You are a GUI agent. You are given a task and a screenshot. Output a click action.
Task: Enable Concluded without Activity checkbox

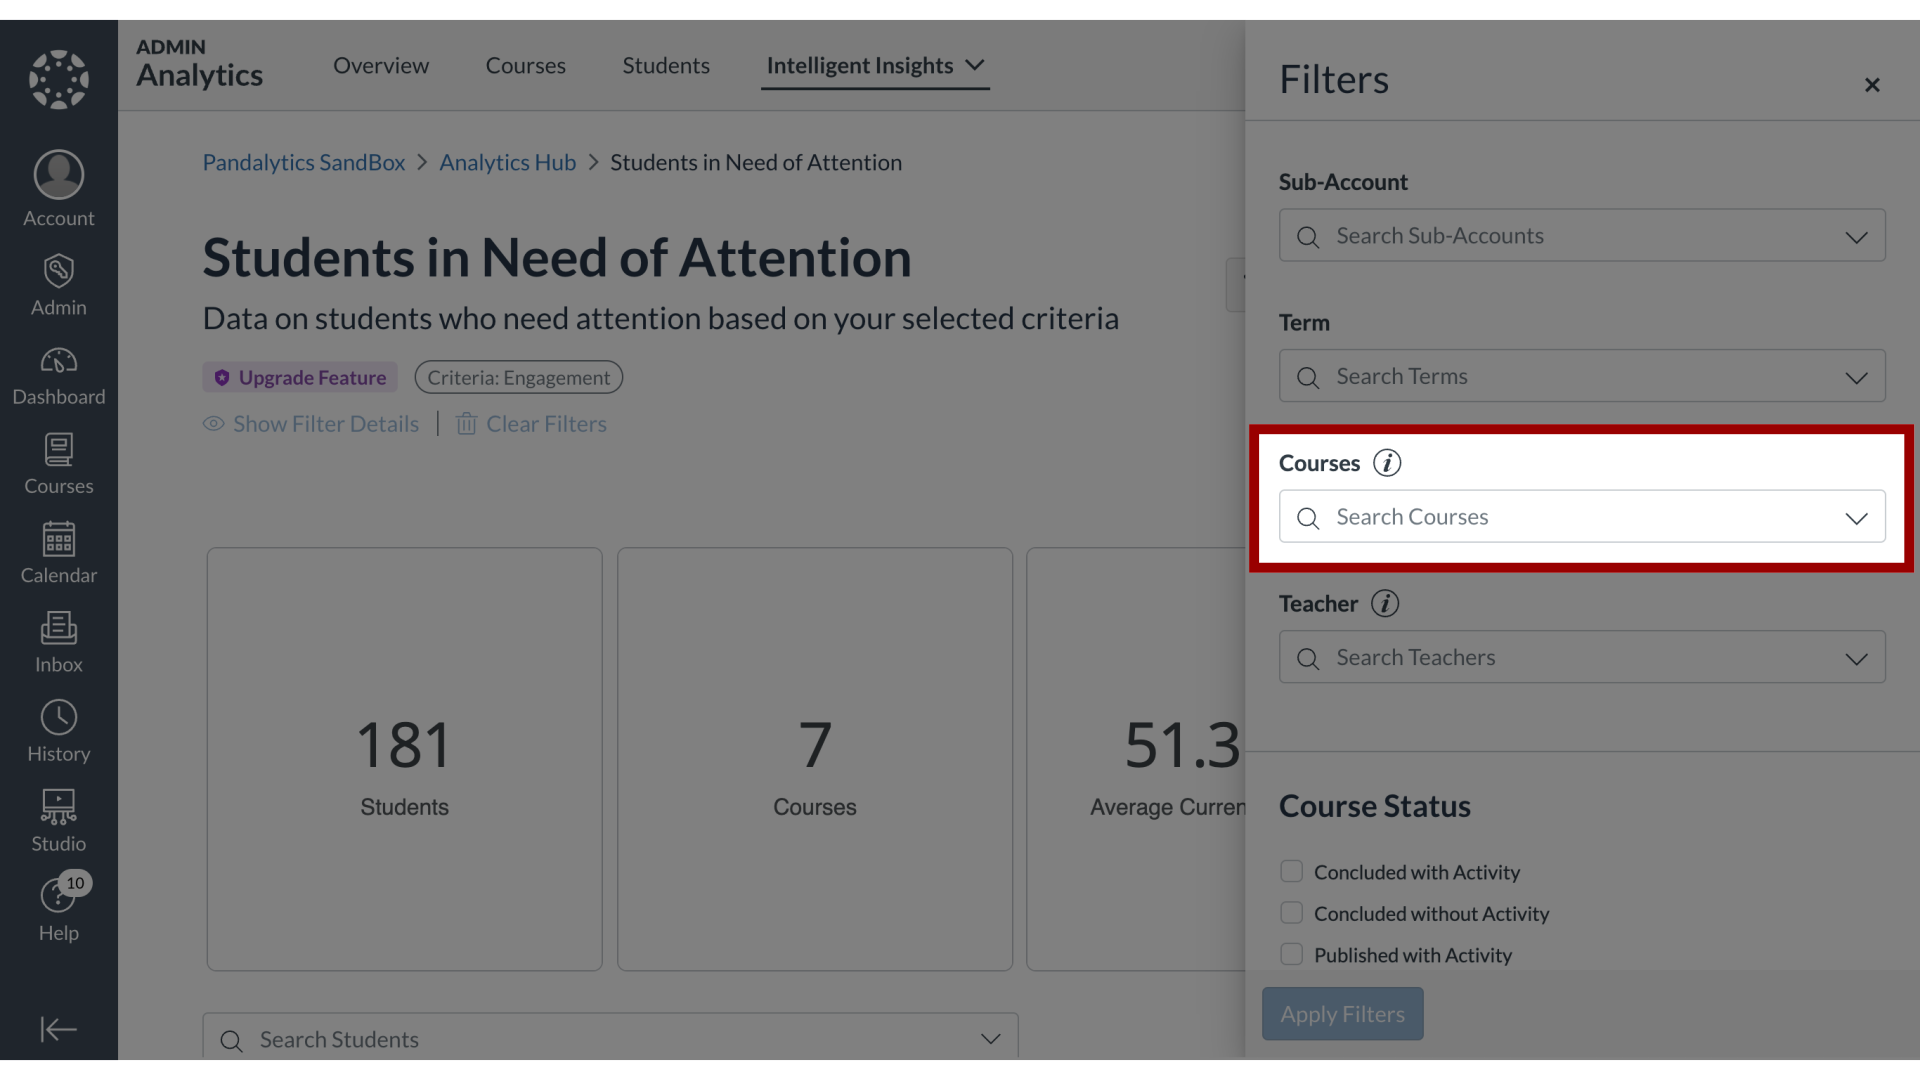coord(1291,913)
